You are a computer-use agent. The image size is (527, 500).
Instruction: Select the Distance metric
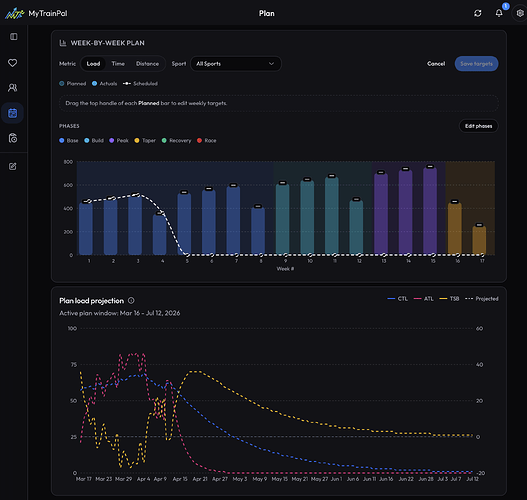[x=147, y=64]
